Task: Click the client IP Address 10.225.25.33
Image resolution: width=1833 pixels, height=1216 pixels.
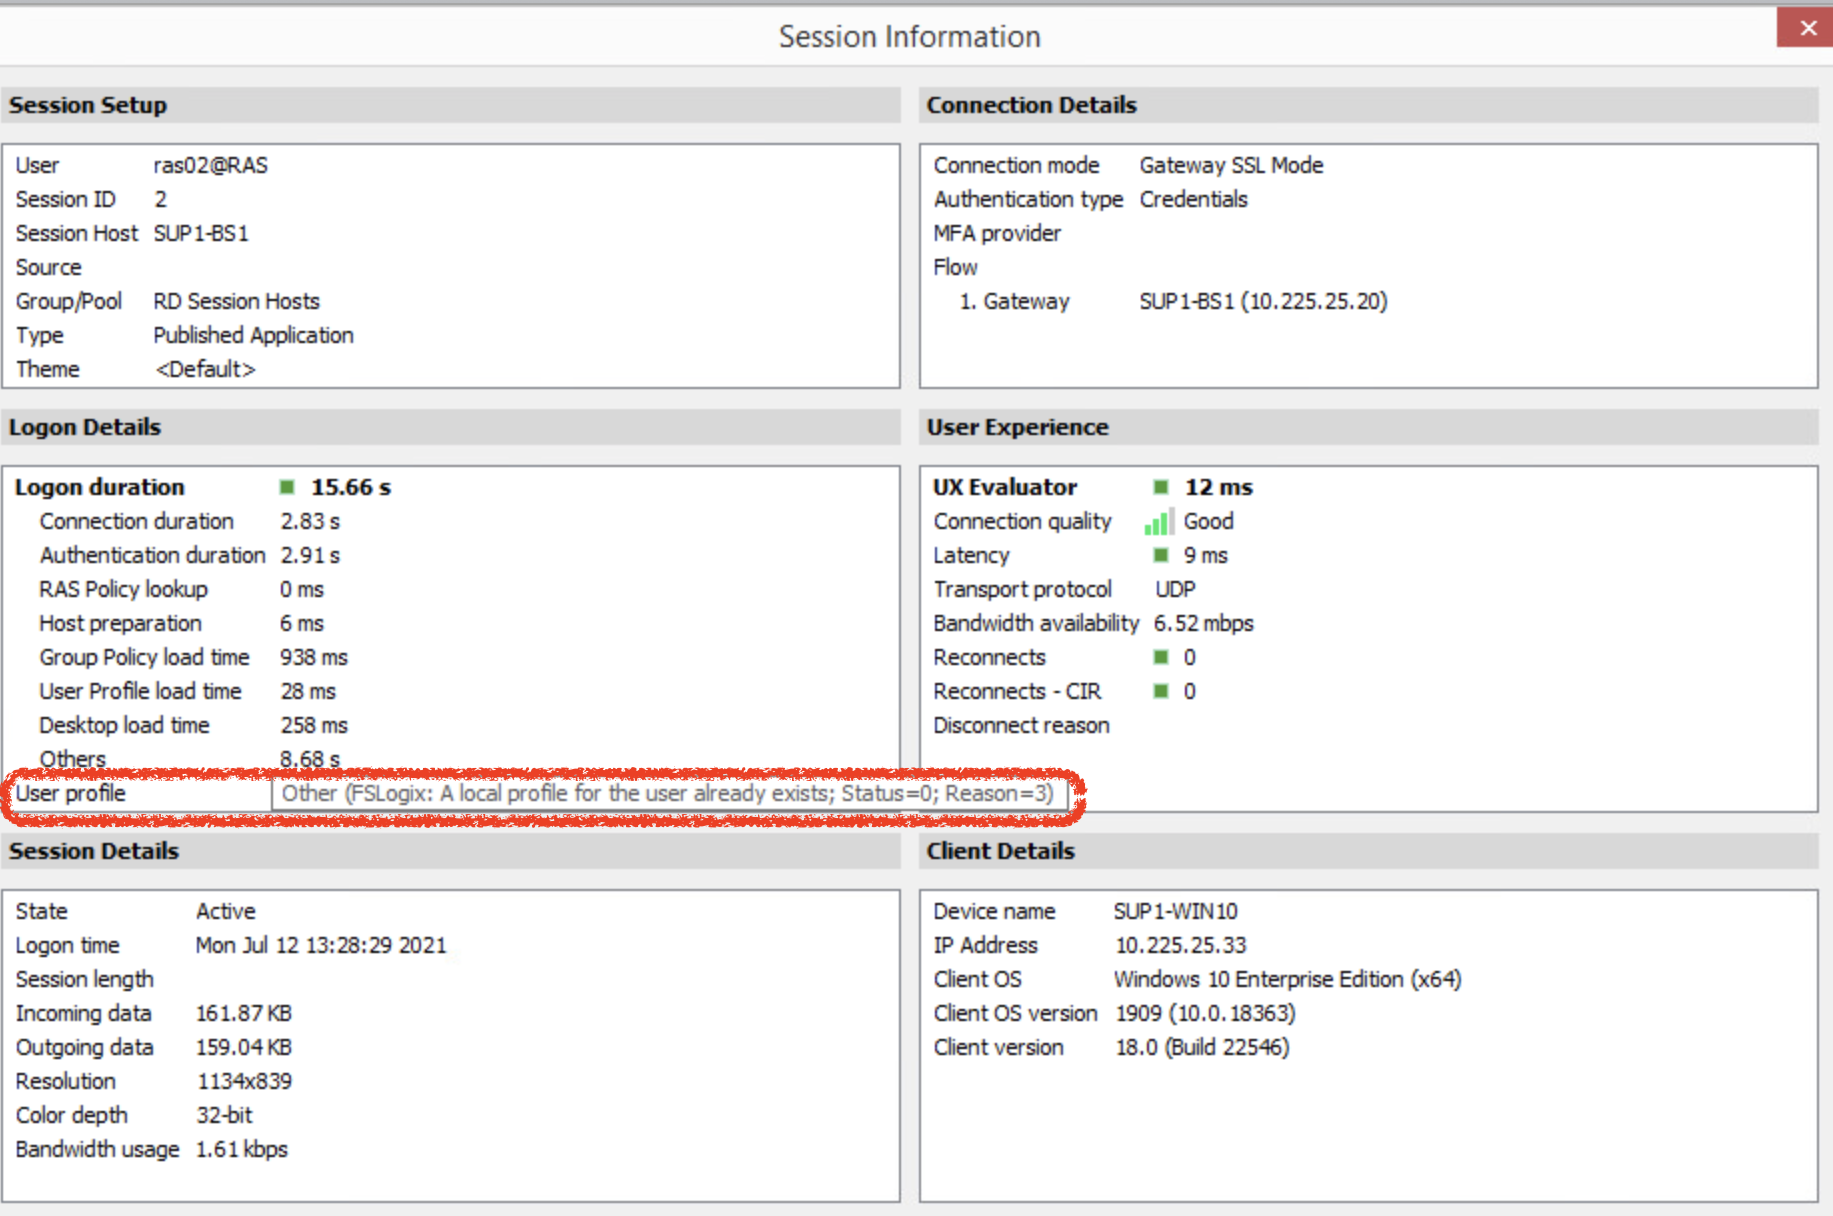Action: tap(1181, 945)
